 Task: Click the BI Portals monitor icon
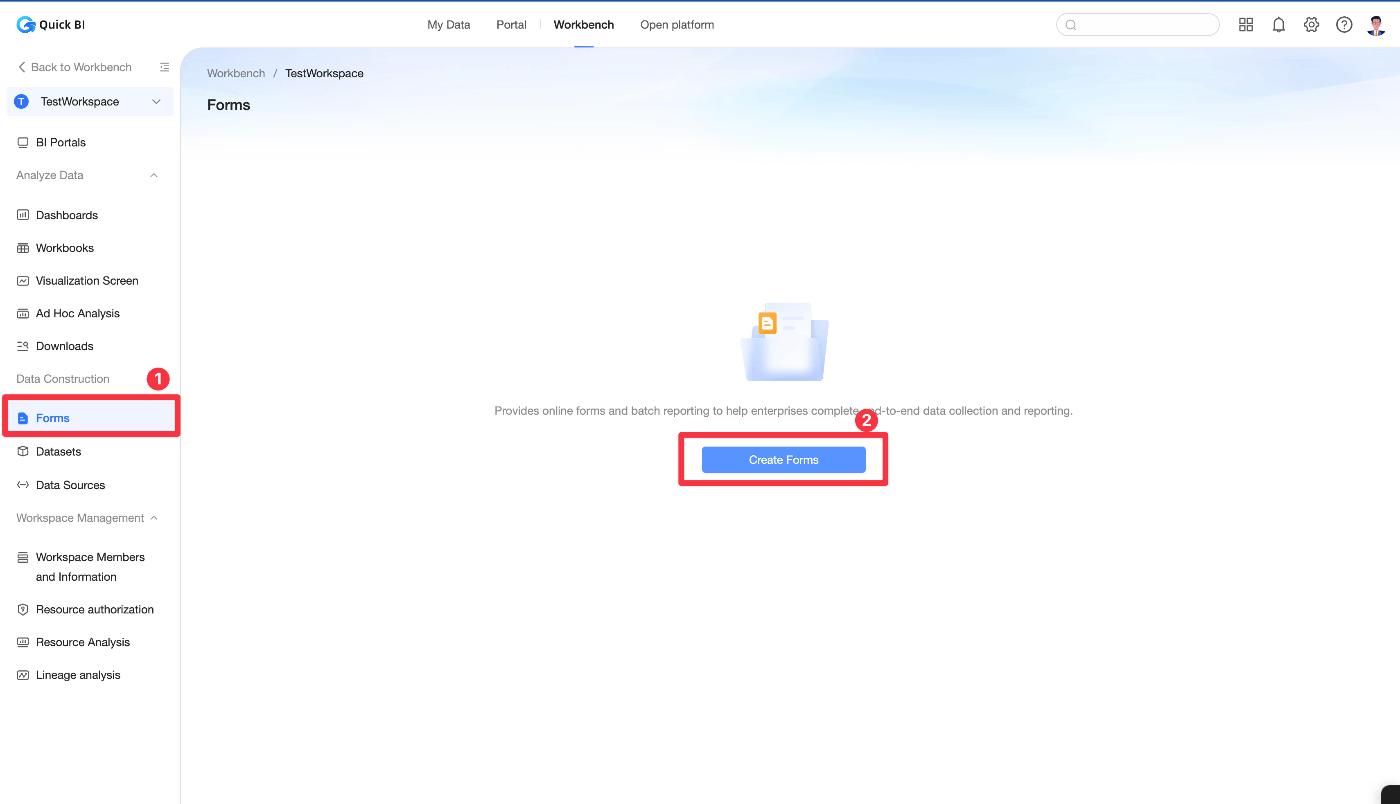pyautogui.click(x=23, y=143)
